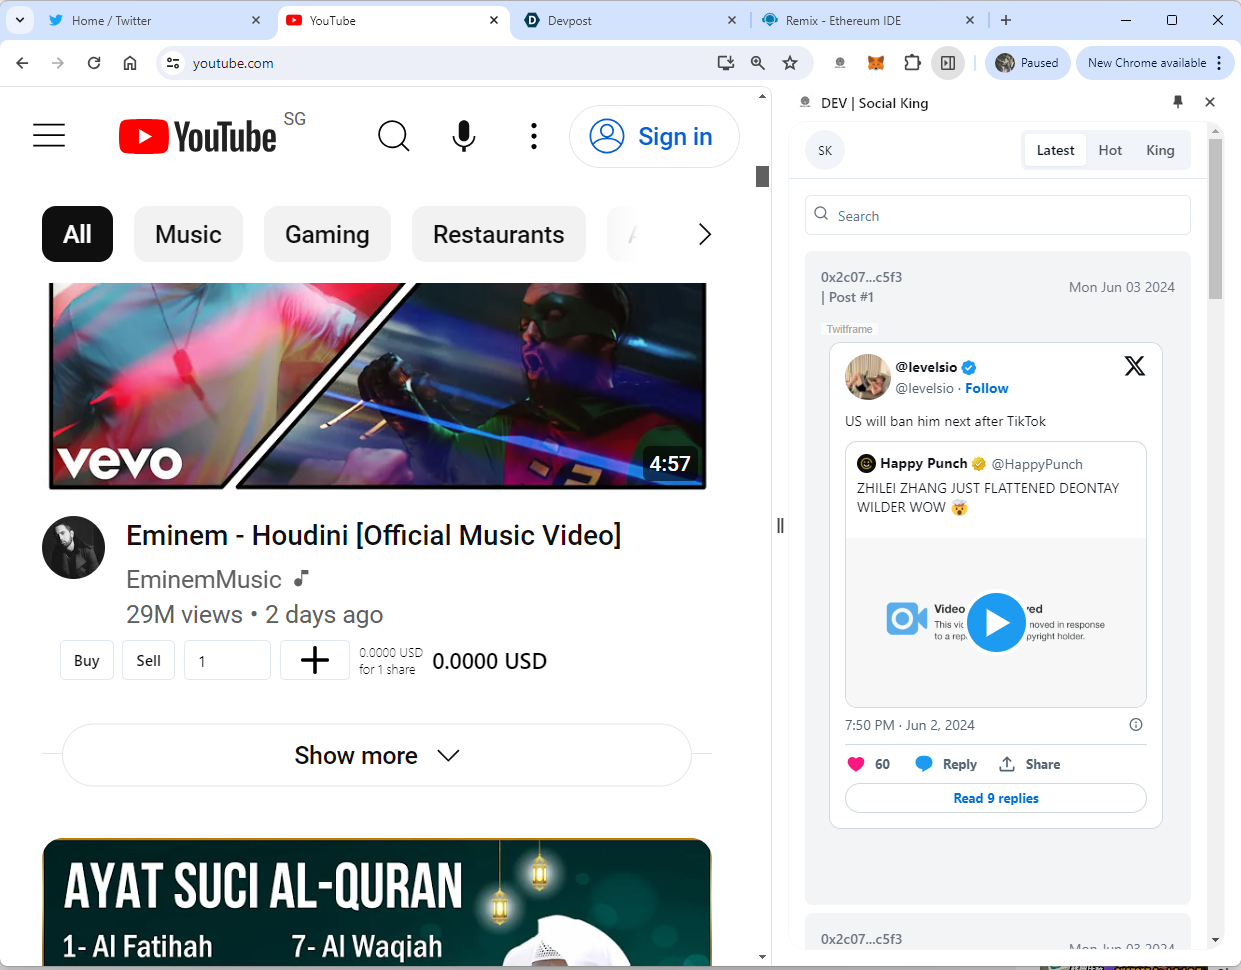Viewport: 1241px width, 970px height.
Task: Share the Happy Punch post
Action: pyautogui.click(x=1029, y=764)
